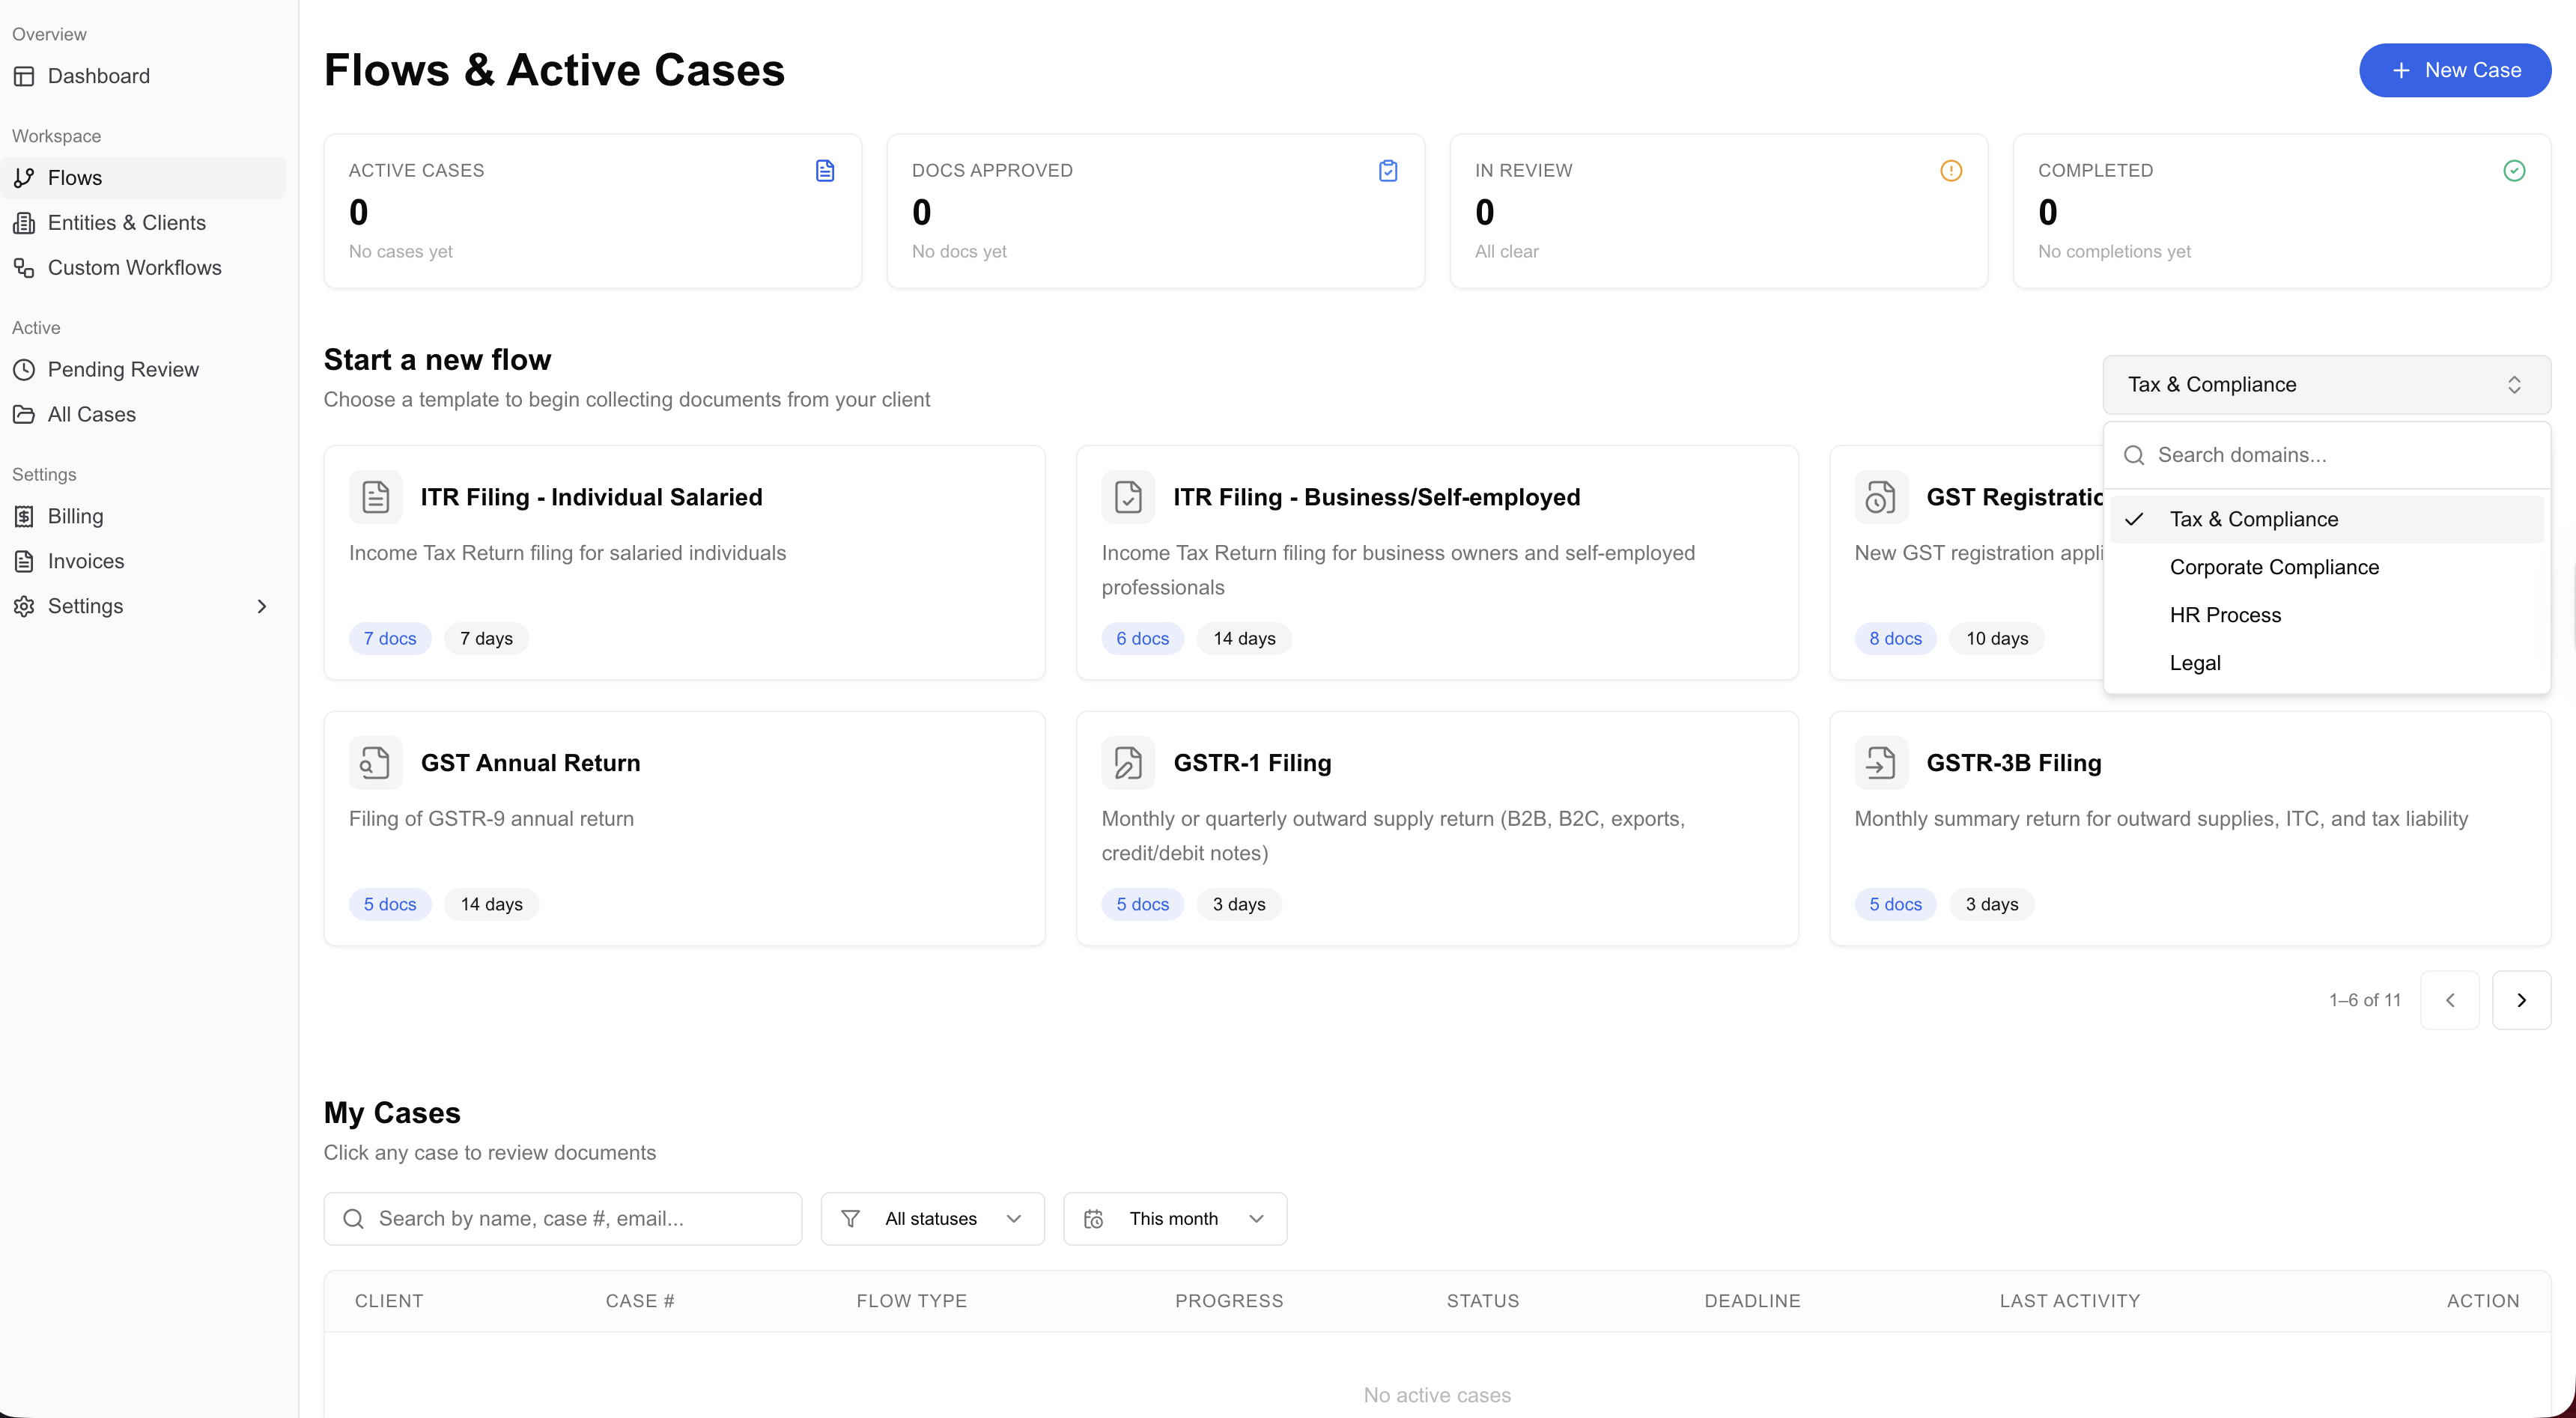Screen dimensions: 2576x1418
Task: Click the CLIENT column header
Action: (x=389, y=1302)
